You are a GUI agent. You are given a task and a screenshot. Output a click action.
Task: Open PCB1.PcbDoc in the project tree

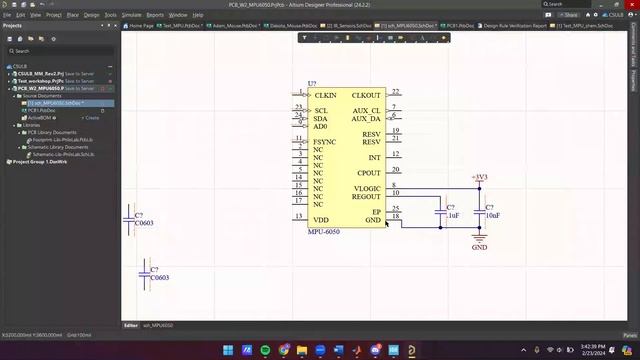[x=41, y=111]
